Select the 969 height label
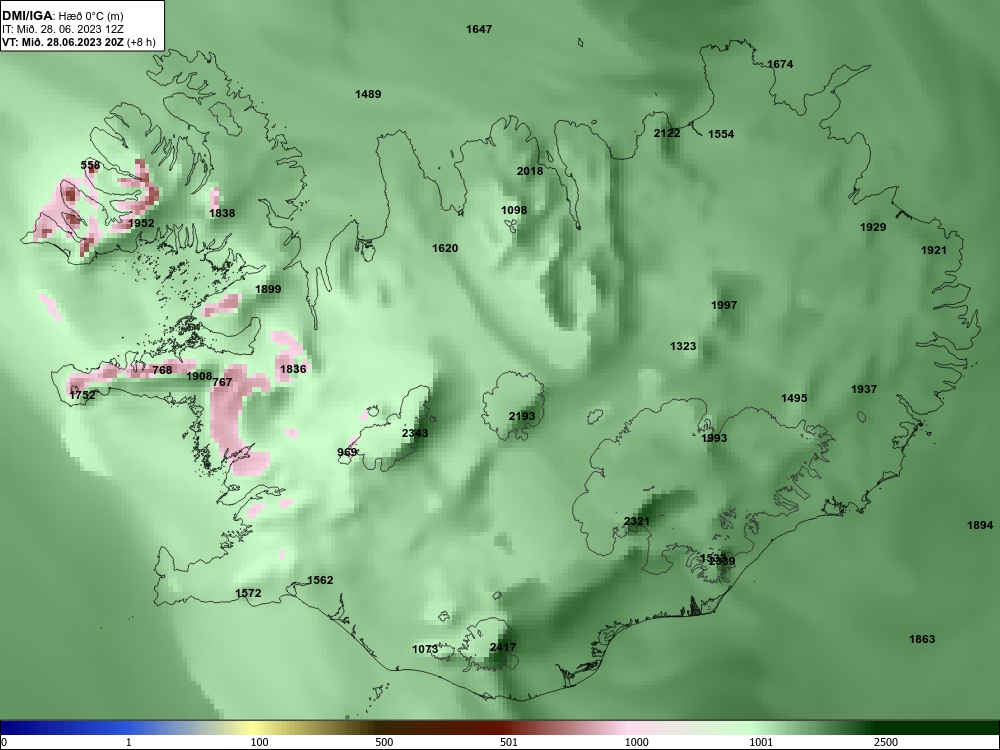The width and height of the screenshot is (1000, 750). [347, 453]
